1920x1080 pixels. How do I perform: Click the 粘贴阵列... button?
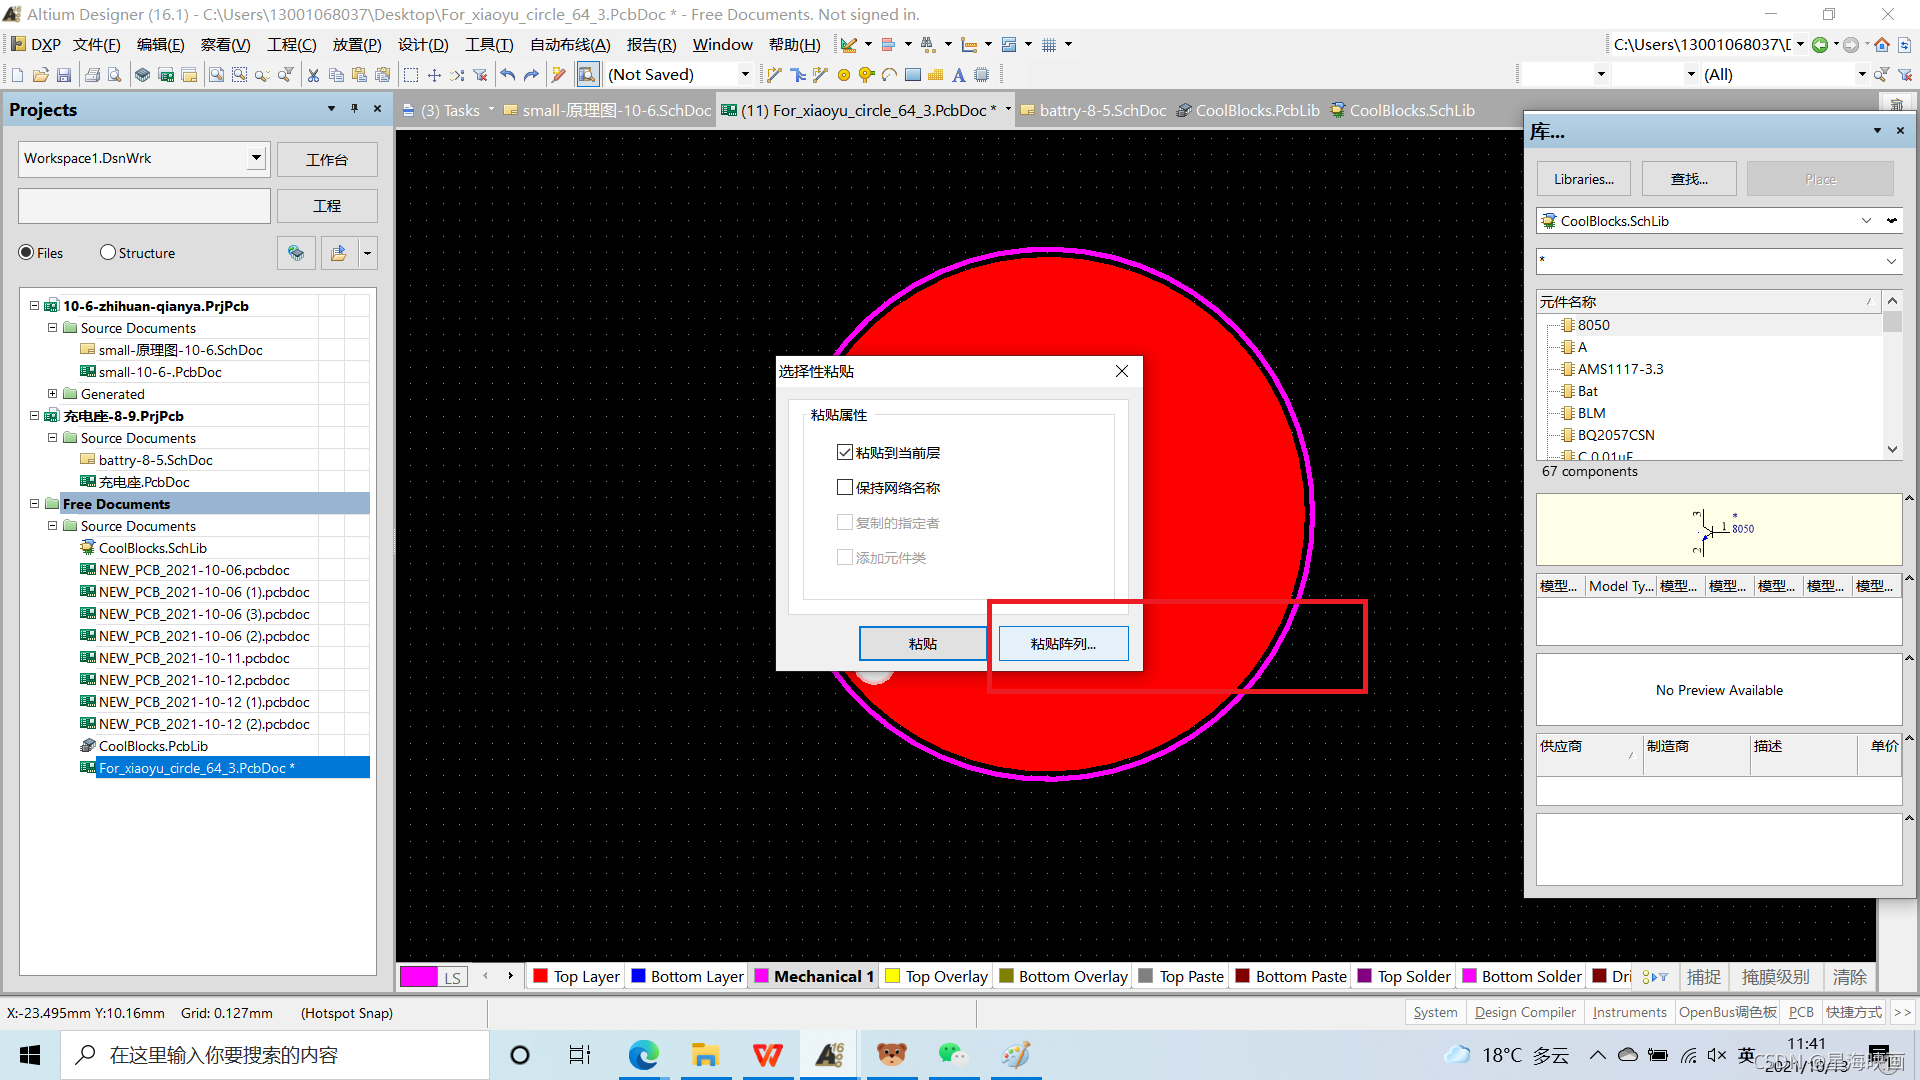coord(1063,644)
